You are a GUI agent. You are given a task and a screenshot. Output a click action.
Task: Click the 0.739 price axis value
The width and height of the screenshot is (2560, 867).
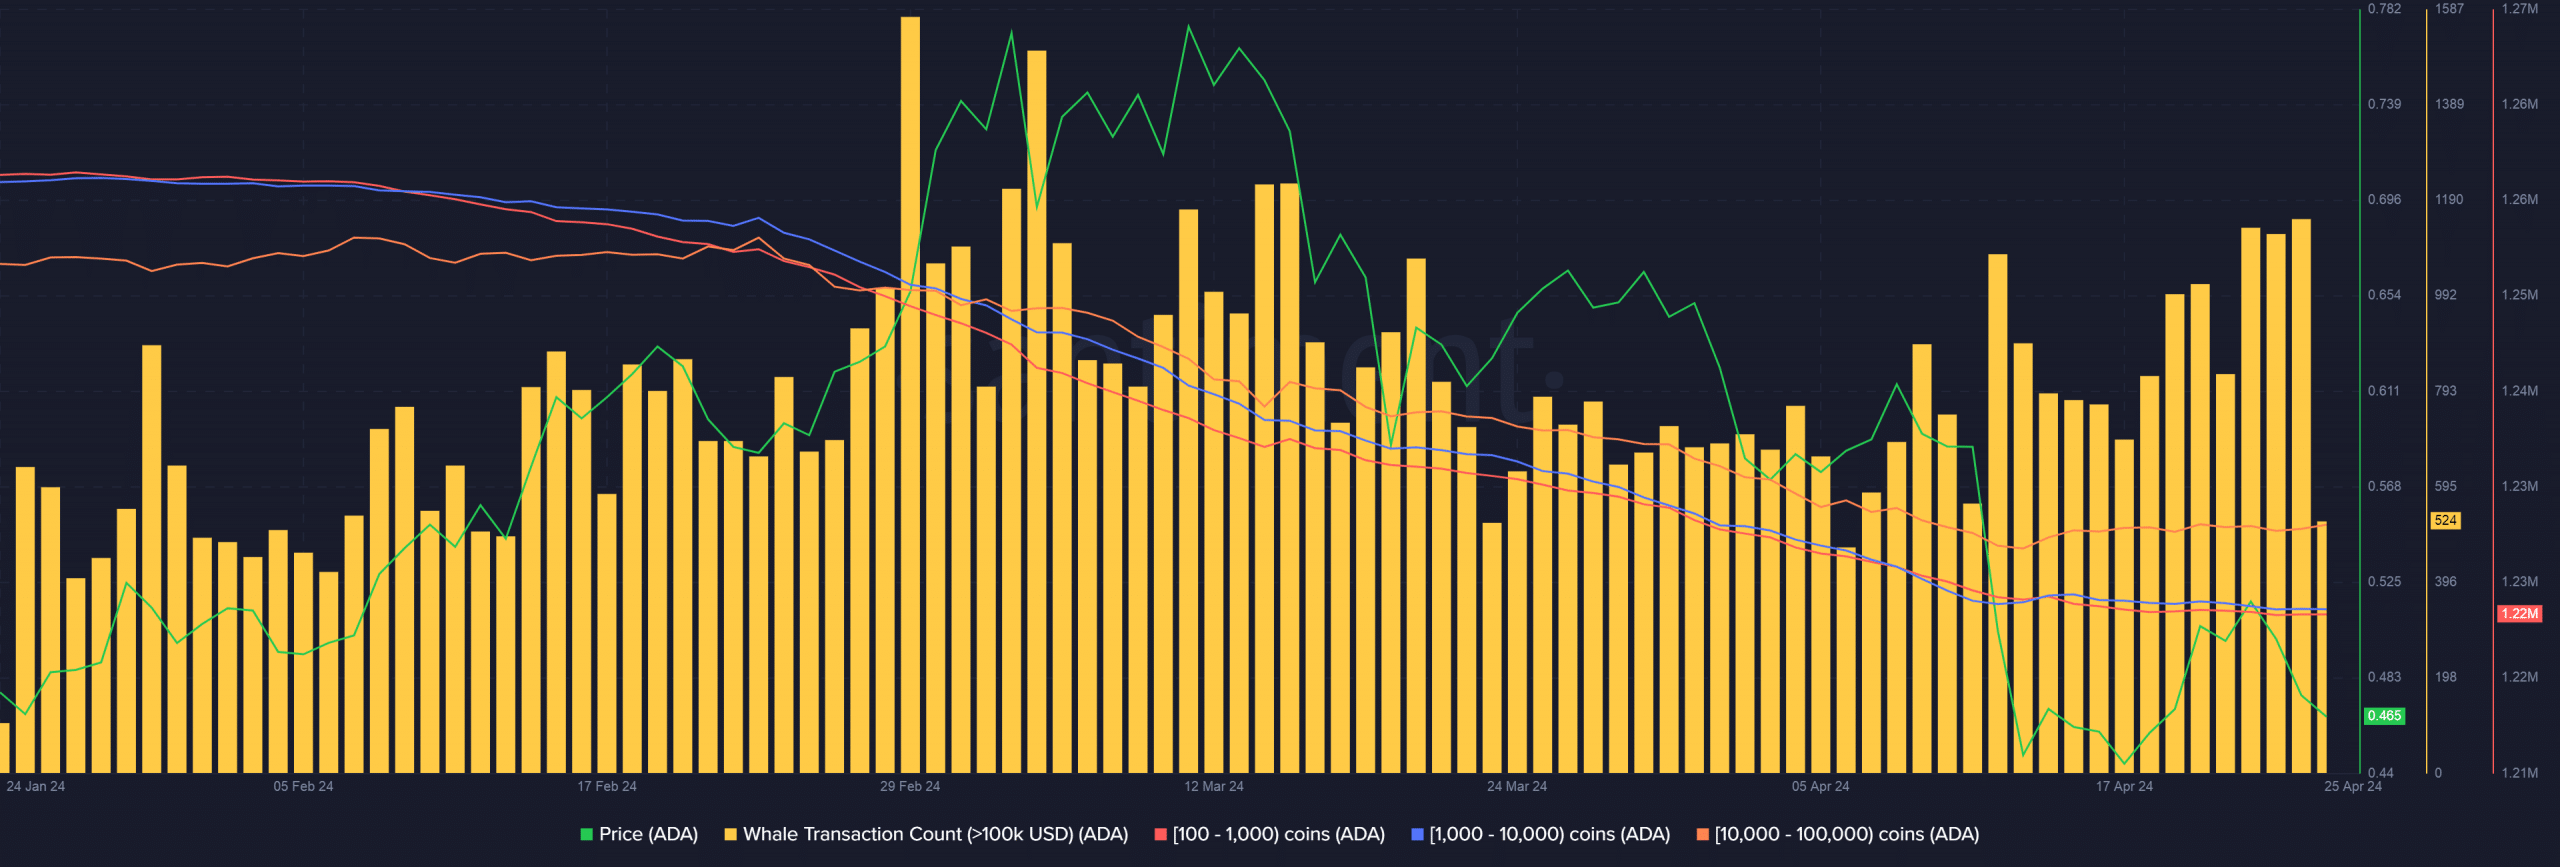coord(2384,104)
